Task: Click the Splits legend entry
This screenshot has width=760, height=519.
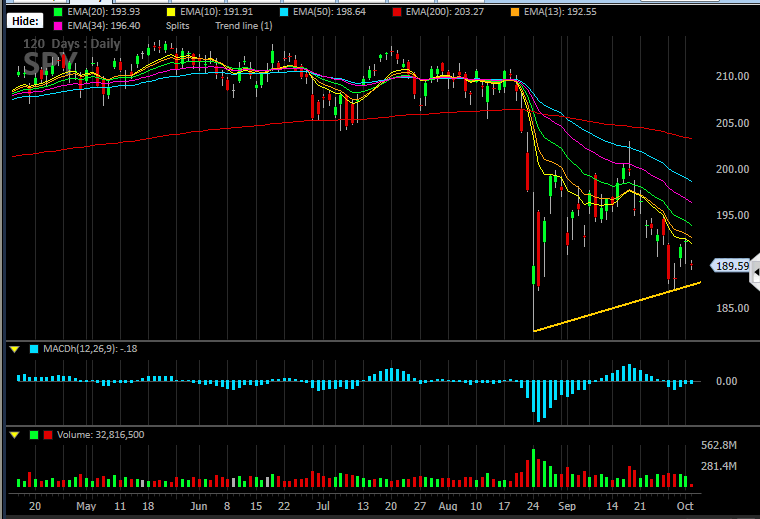Action: click(x=177, y=26)
